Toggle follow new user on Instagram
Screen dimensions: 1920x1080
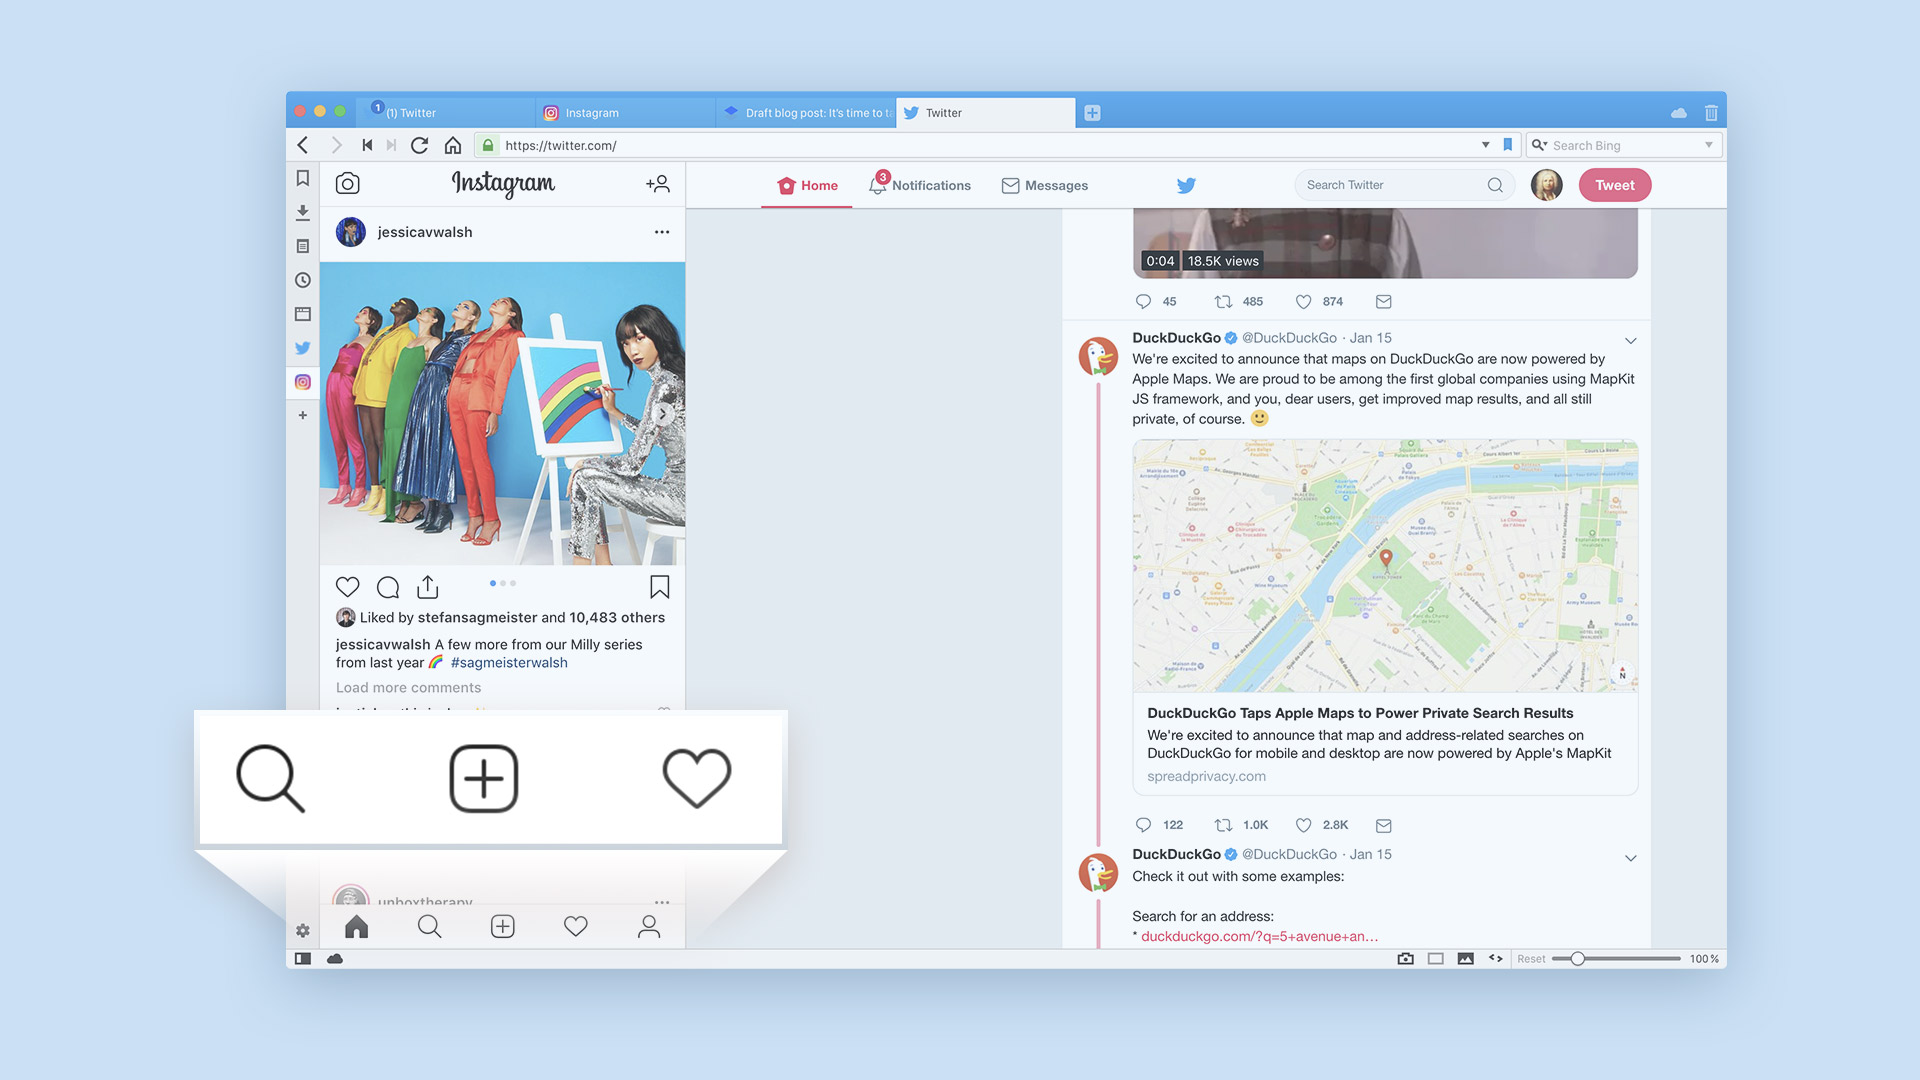658,183
